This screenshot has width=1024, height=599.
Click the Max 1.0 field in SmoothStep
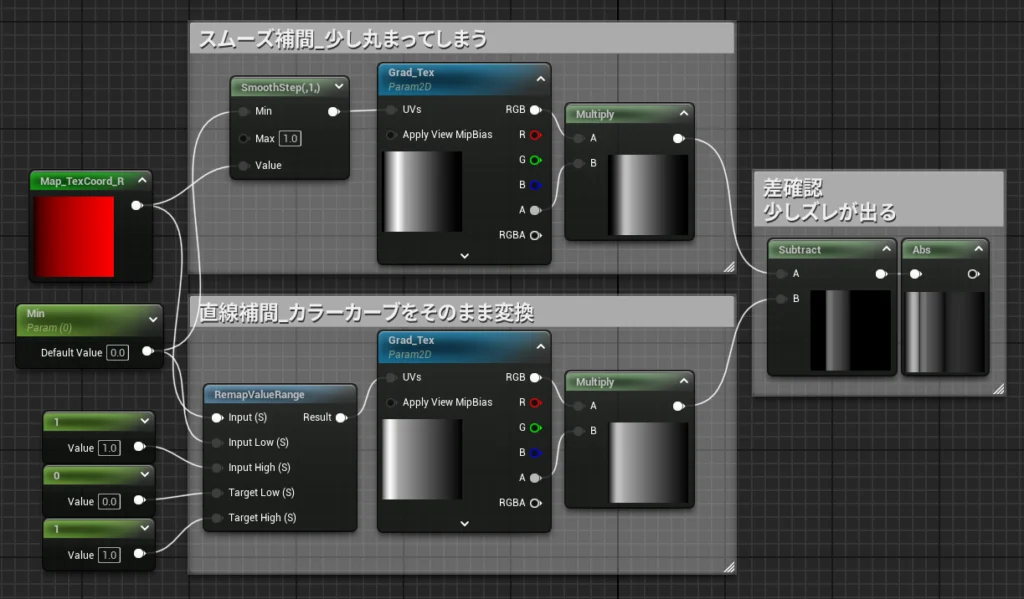click(x=289, y=138)
